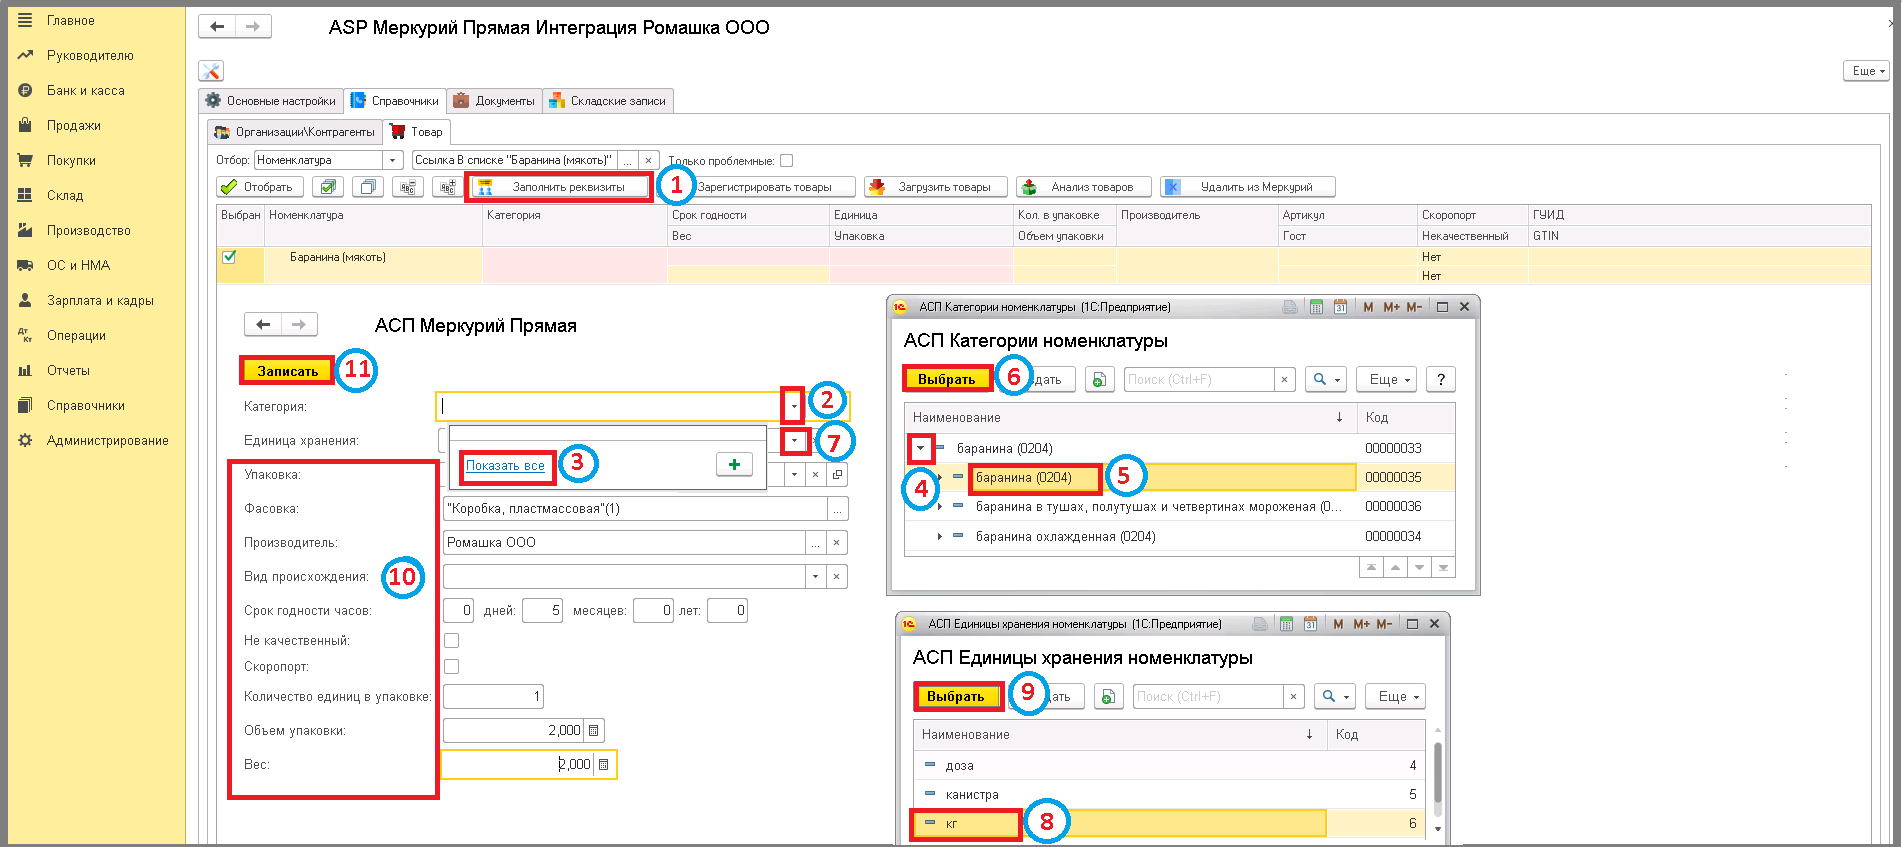This screenshot has width=1902, height=847.
Task: Click the ОС и НМА truck icon
Action: pos(25,265)
